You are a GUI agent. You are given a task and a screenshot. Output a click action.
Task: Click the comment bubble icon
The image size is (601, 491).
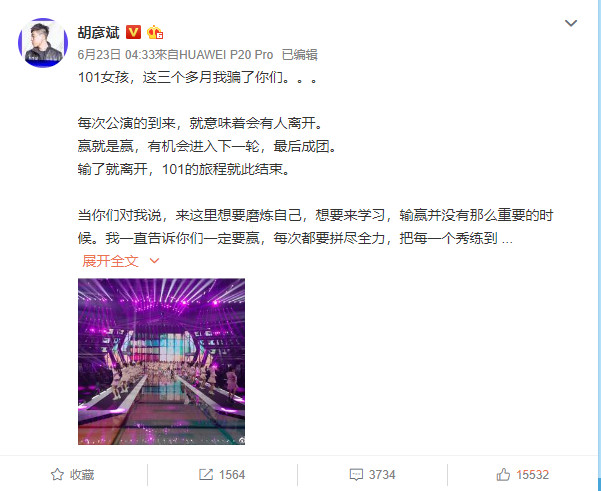tap(356, 475)
